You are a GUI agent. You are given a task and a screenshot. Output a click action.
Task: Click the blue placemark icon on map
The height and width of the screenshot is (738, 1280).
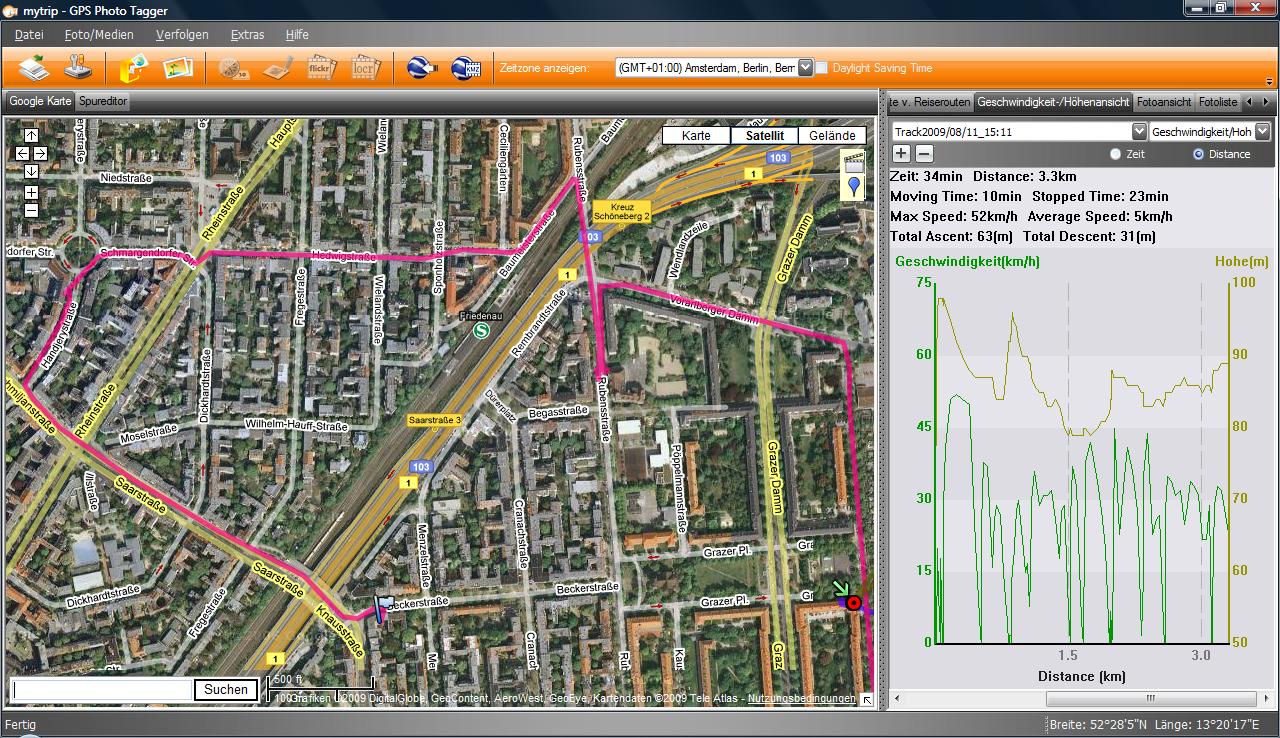pos(854,185)
